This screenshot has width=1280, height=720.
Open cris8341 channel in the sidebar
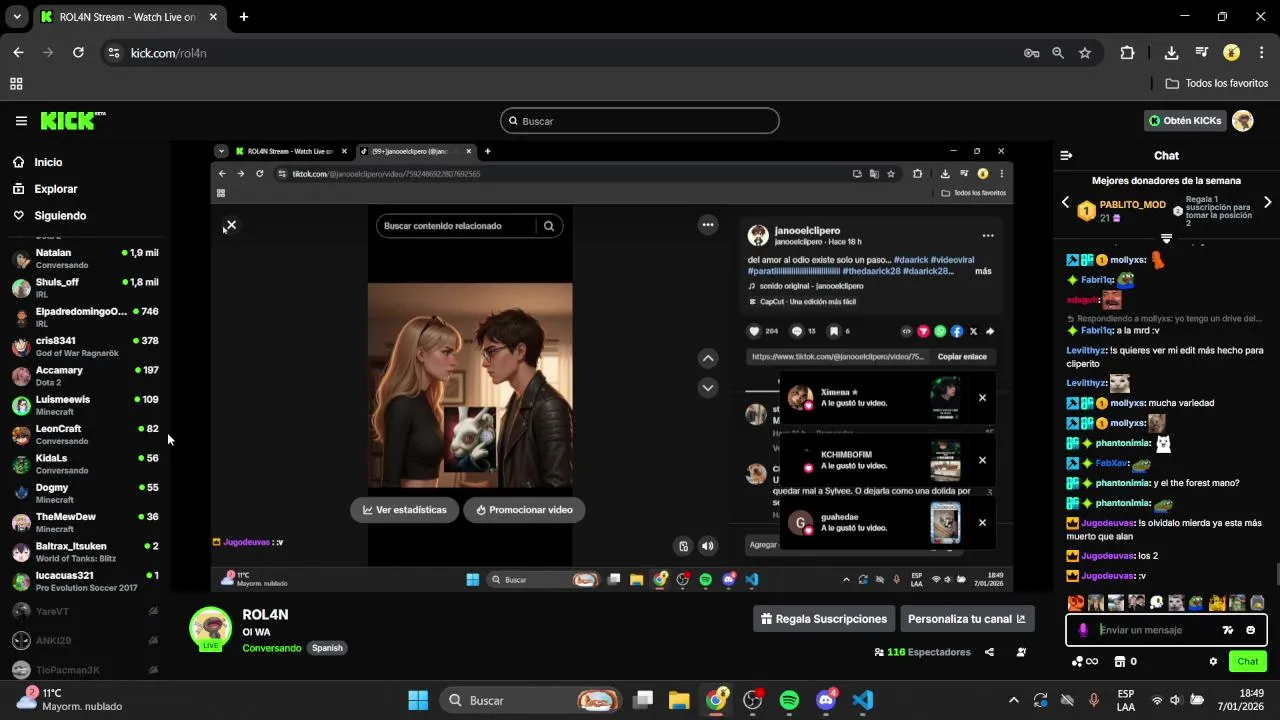click(x=86, y=347)
